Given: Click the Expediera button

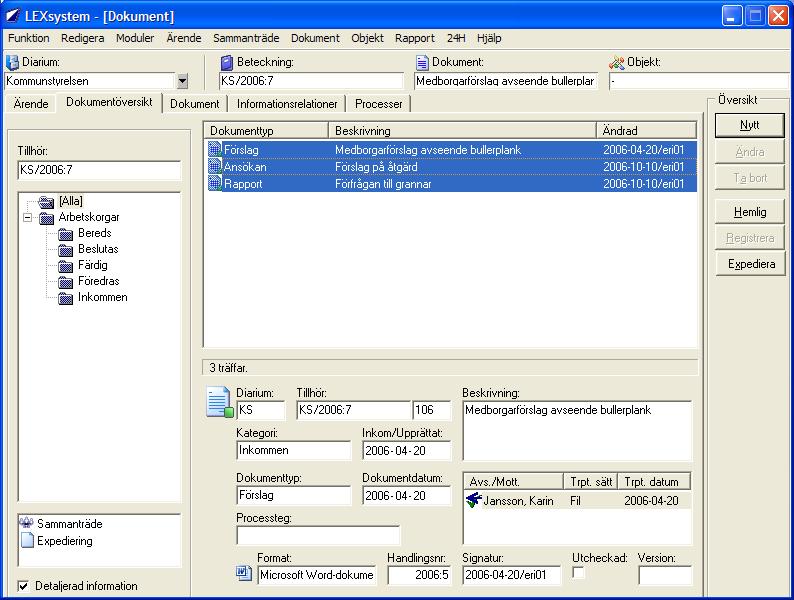Looking at the screenshot, I should 751,264.
